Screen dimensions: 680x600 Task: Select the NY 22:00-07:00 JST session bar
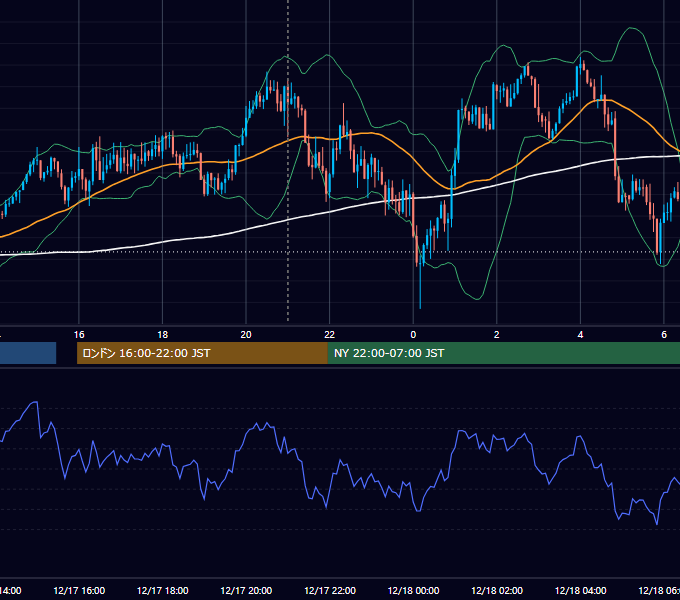click(x=503, y=353)
